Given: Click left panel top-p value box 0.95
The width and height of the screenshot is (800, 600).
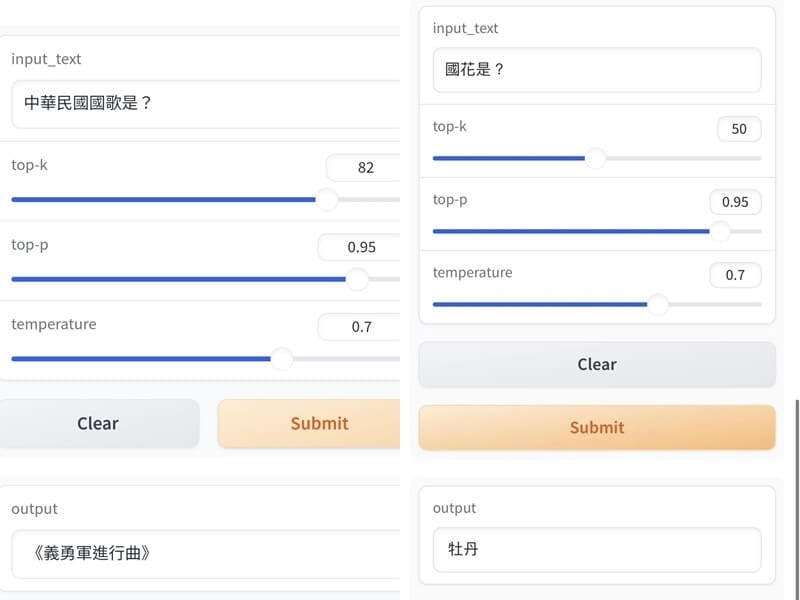Looking at the screenshot, I should click(x=359, y=247).
